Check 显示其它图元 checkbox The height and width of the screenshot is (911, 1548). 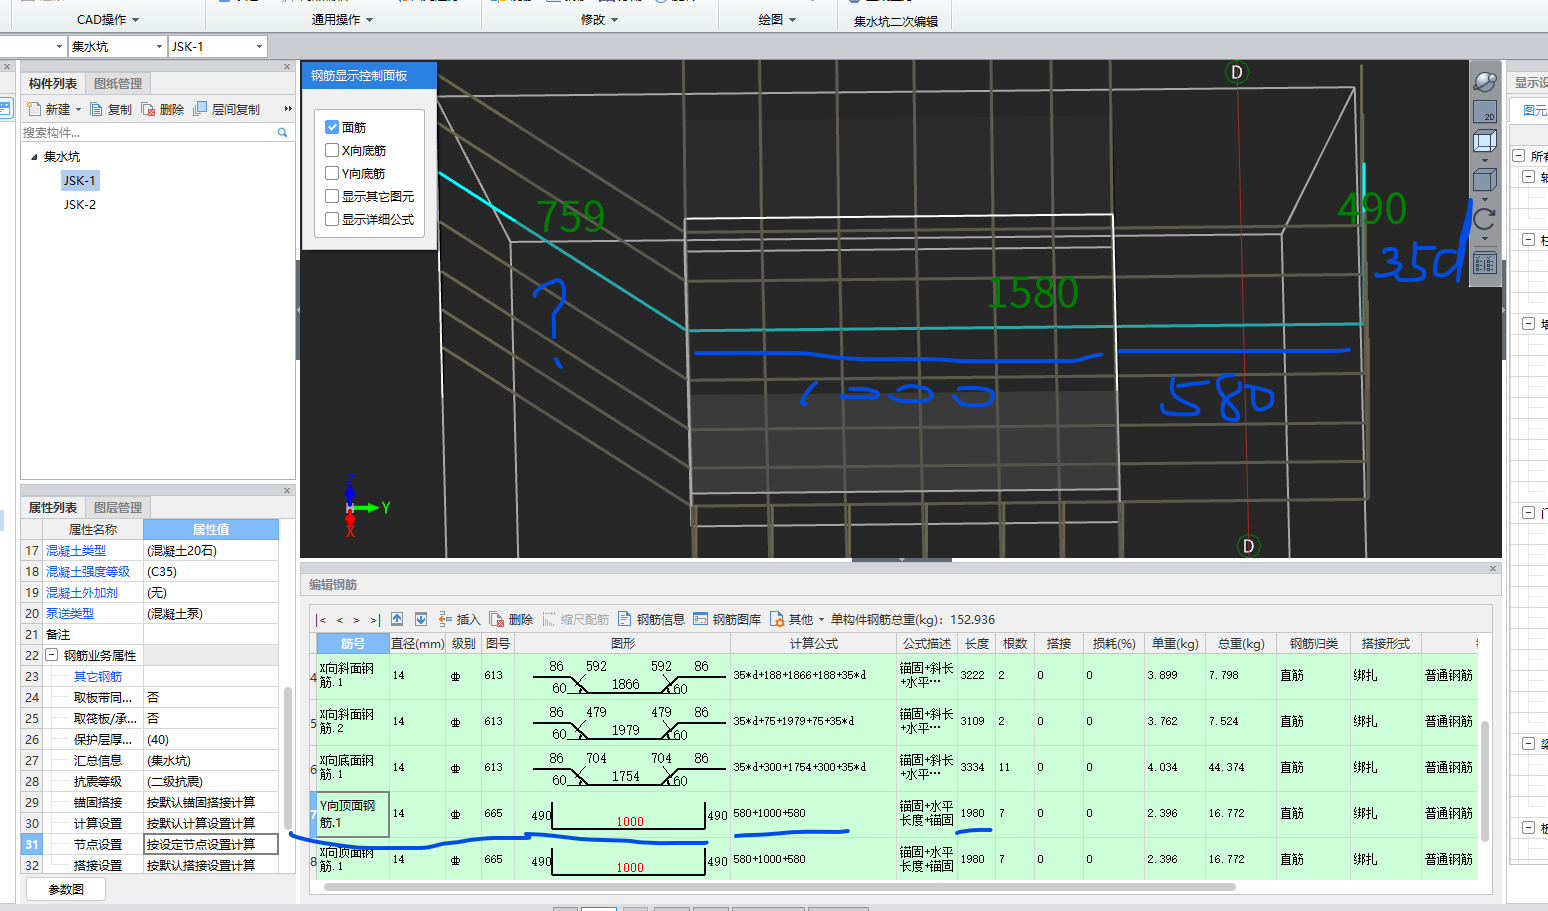pos(332,196)
